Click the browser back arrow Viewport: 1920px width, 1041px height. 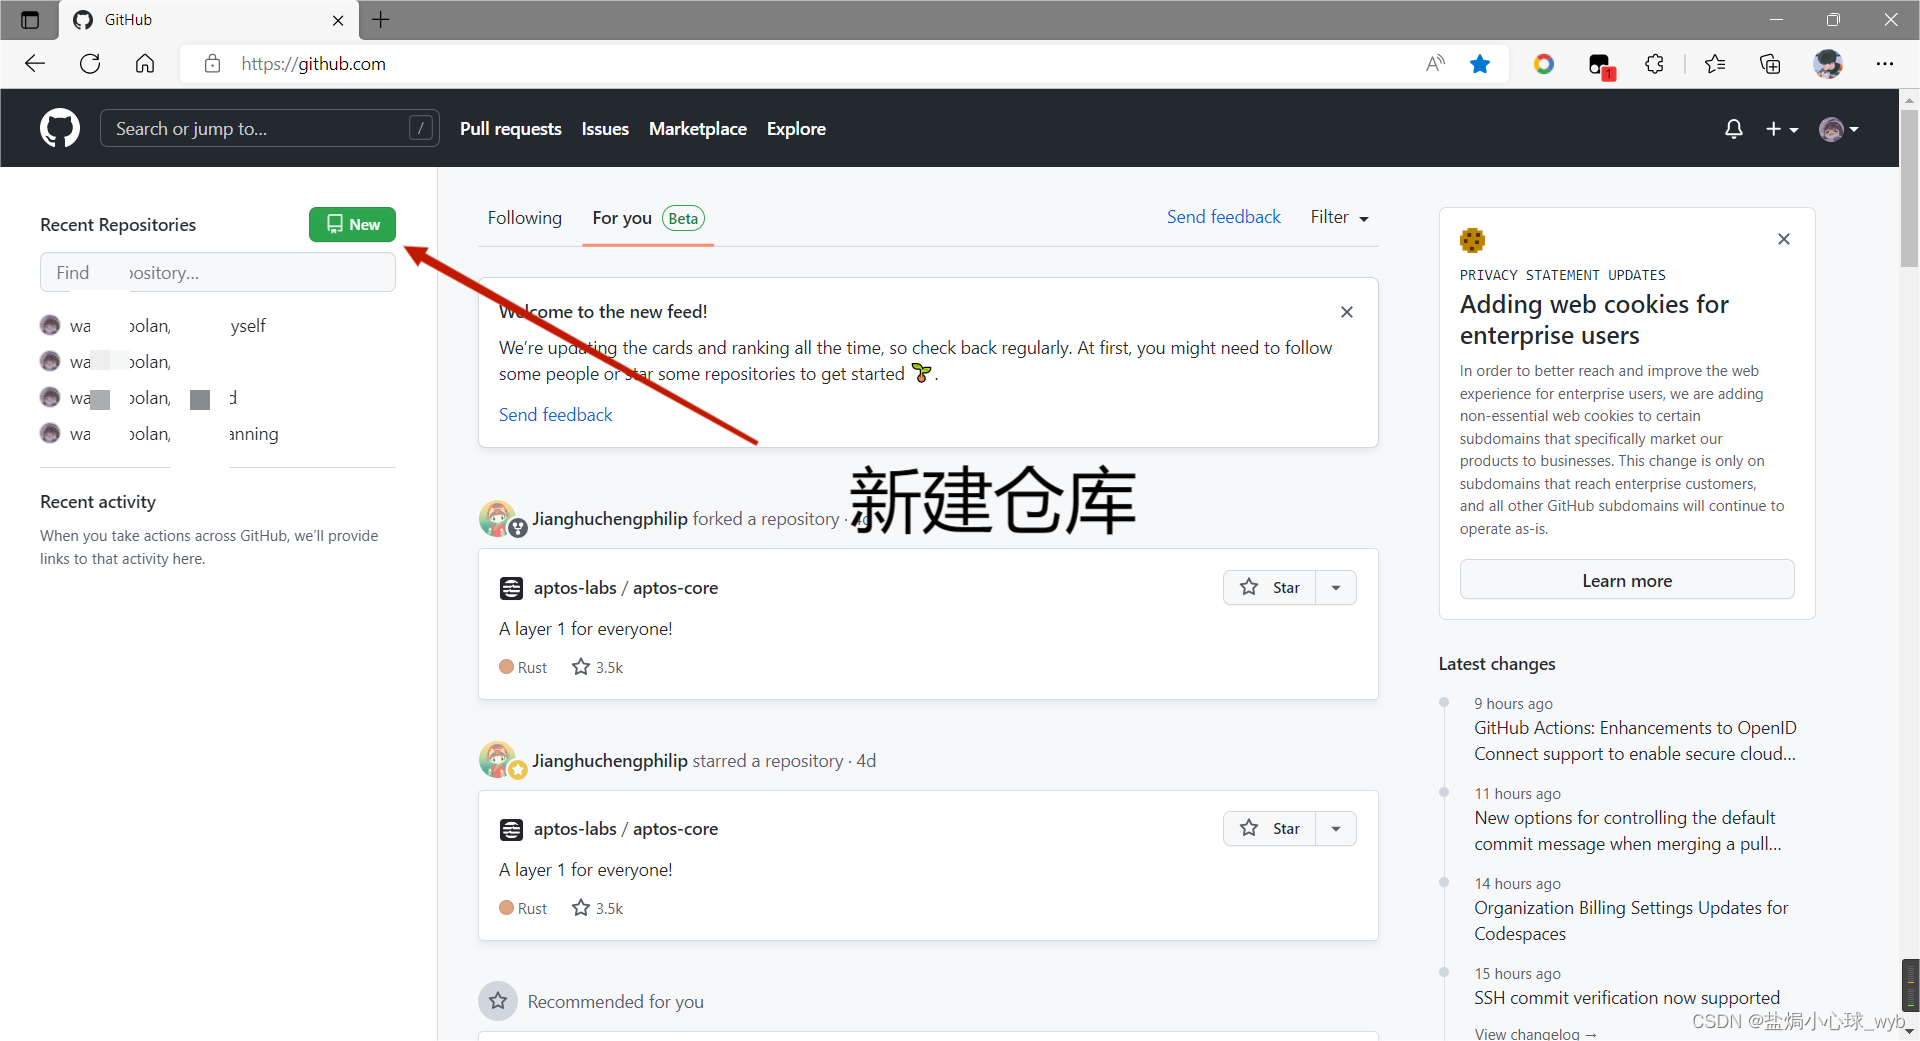tap(35, 64)
